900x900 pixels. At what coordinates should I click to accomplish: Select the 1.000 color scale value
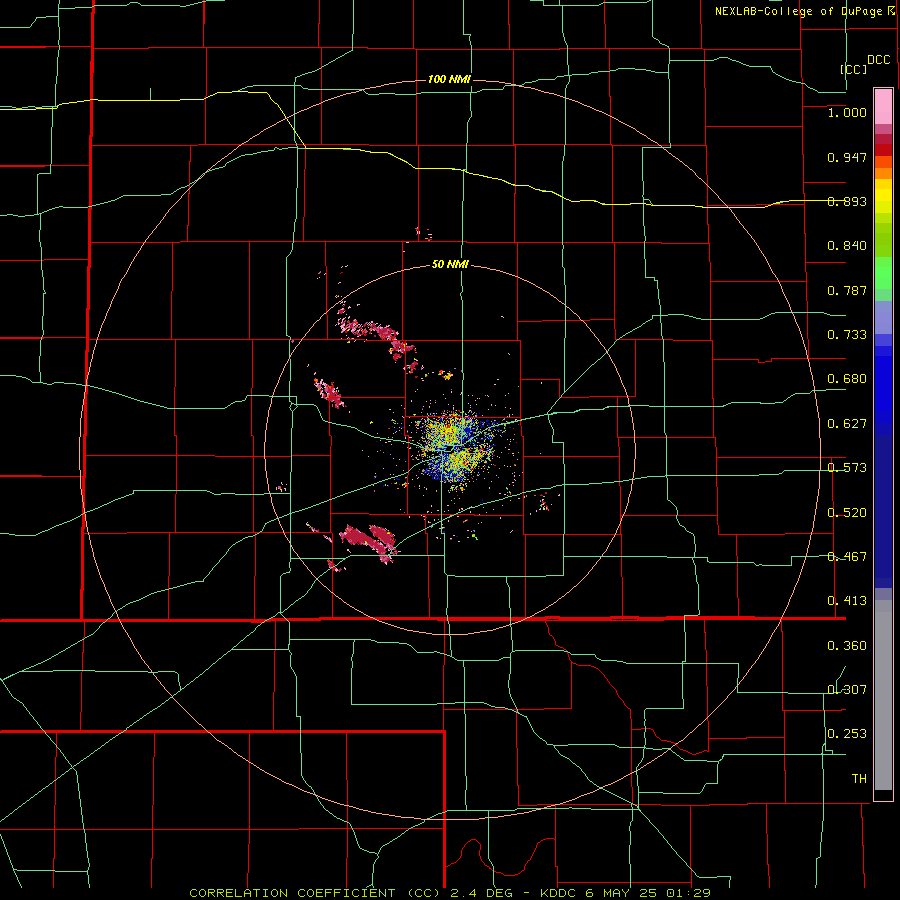click(x=847, y=113)
